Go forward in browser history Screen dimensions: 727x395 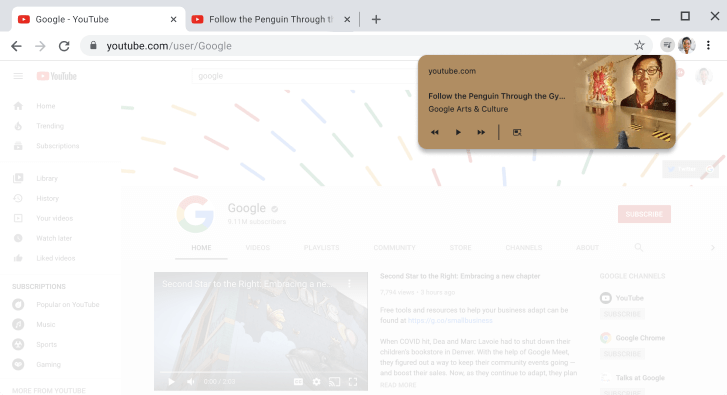click(x=40, y=46)
